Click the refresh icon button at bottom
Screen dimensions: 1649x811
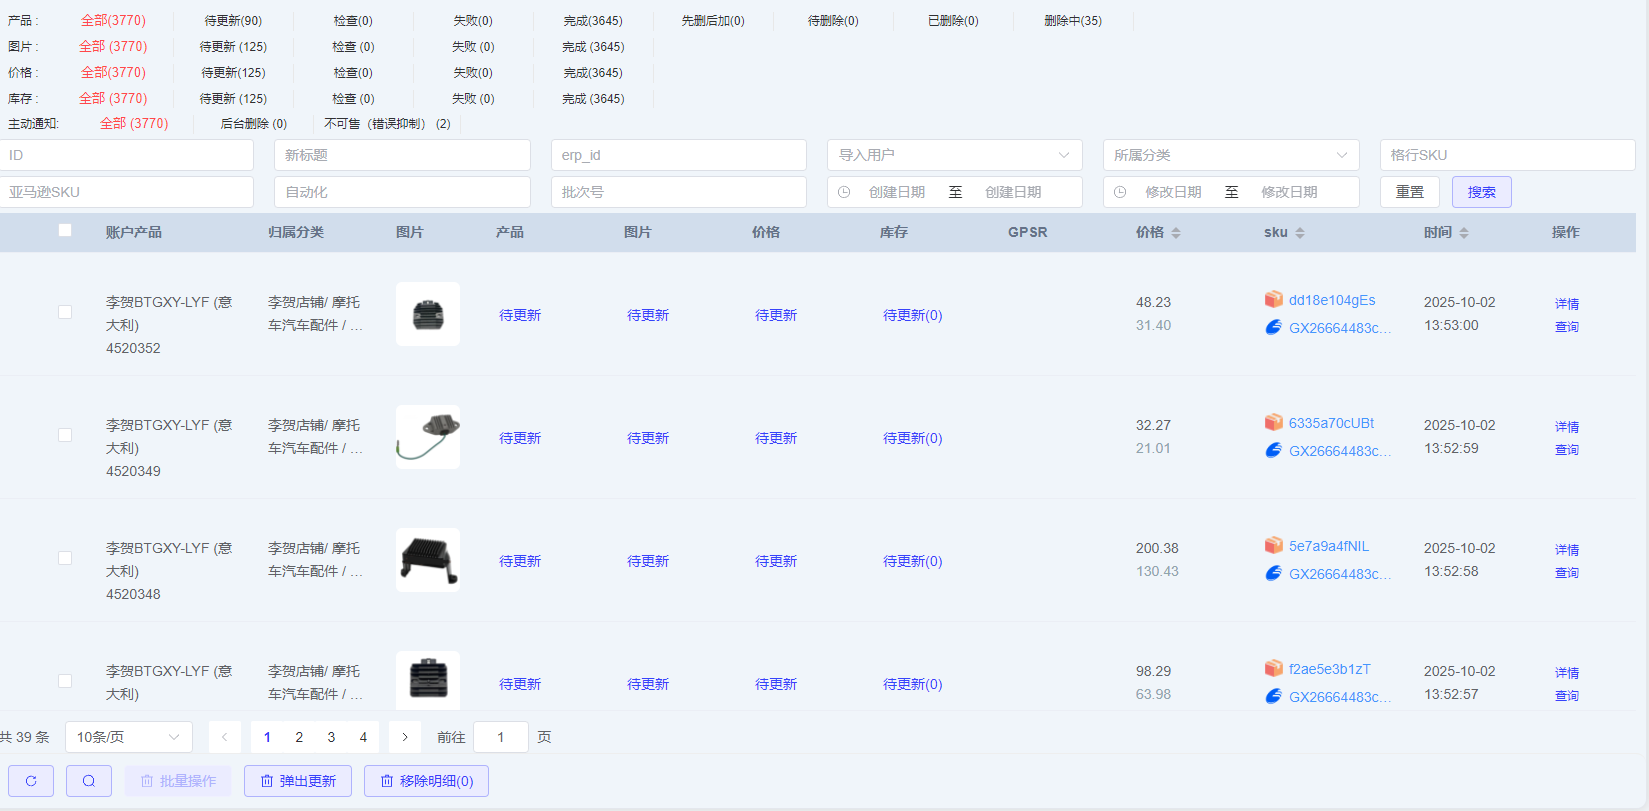coord(31,781)
